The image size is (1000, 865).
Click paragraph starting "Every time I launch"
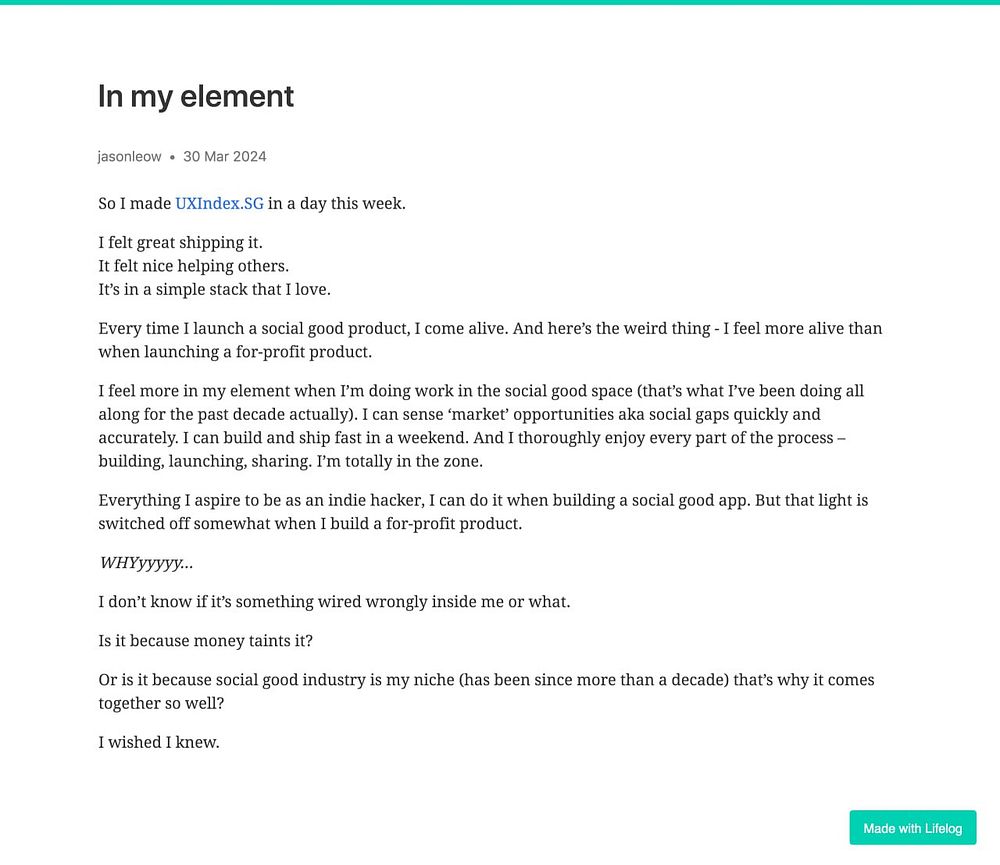490,340
